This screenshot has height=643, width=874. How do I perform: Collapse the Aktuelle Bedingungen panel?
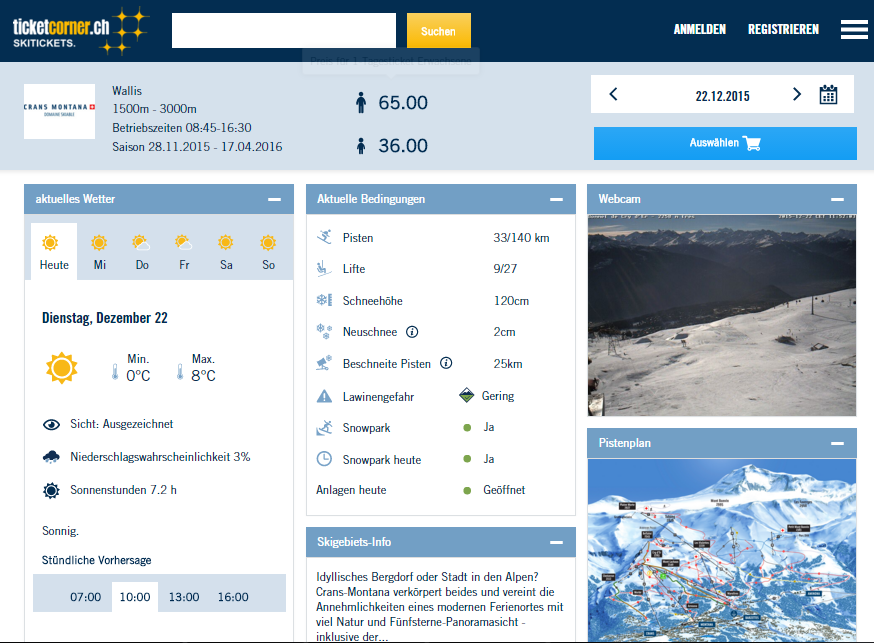556,199
